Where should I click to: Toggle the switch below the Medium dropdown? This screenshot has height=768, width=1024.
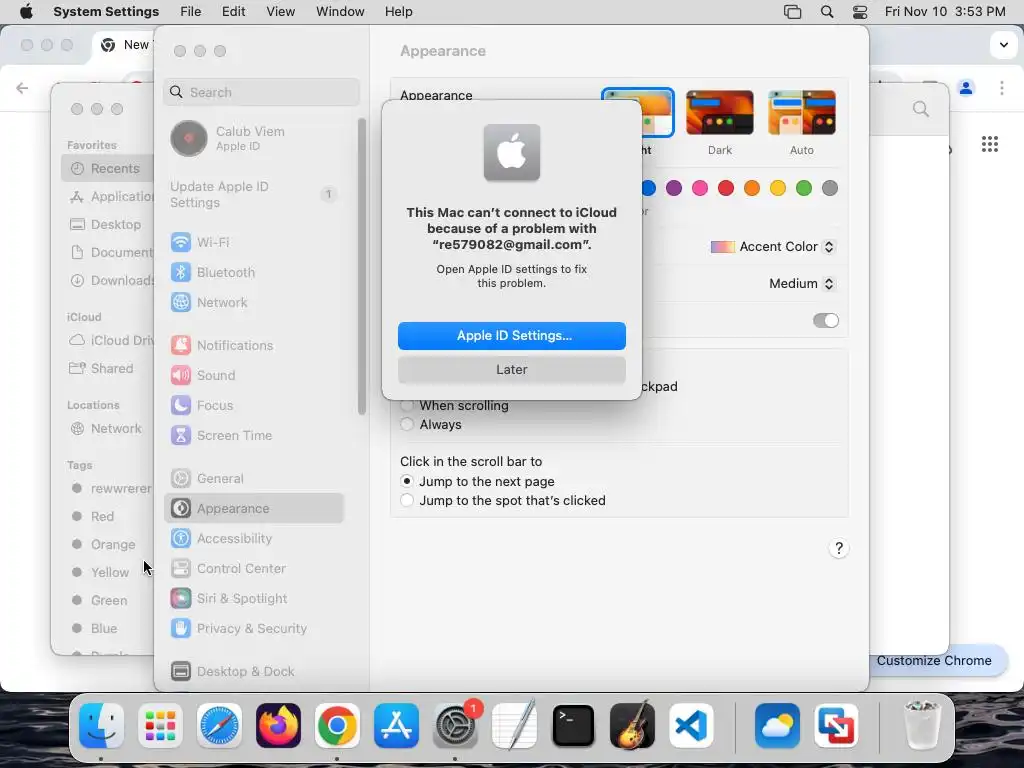pos(825,321)
